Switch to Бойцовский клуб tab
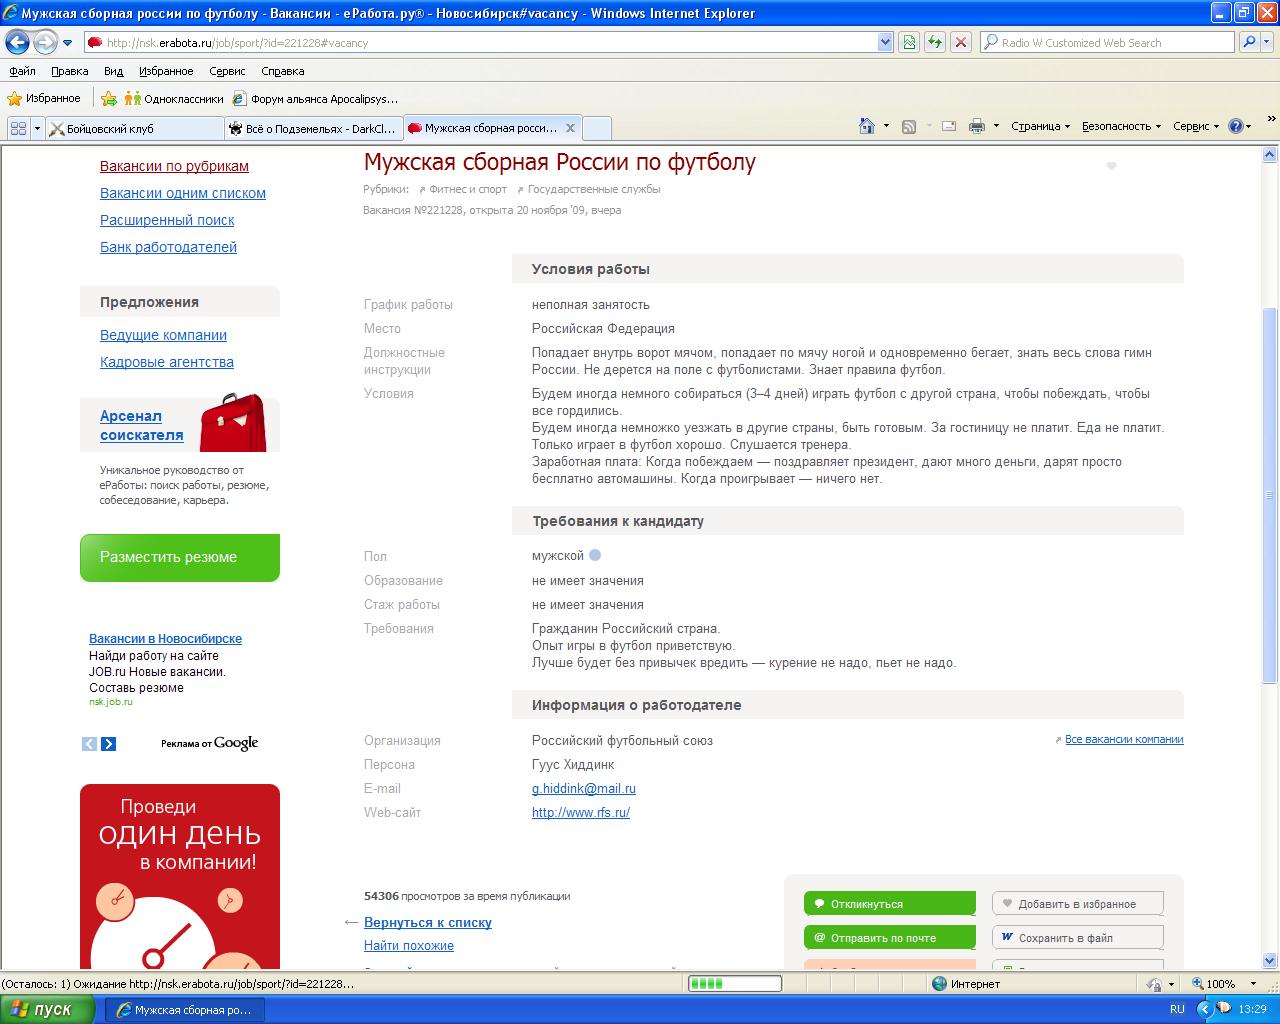The width and height of the screenshot is (1280, 1024). pyautogui.click(x=135, y=128)
